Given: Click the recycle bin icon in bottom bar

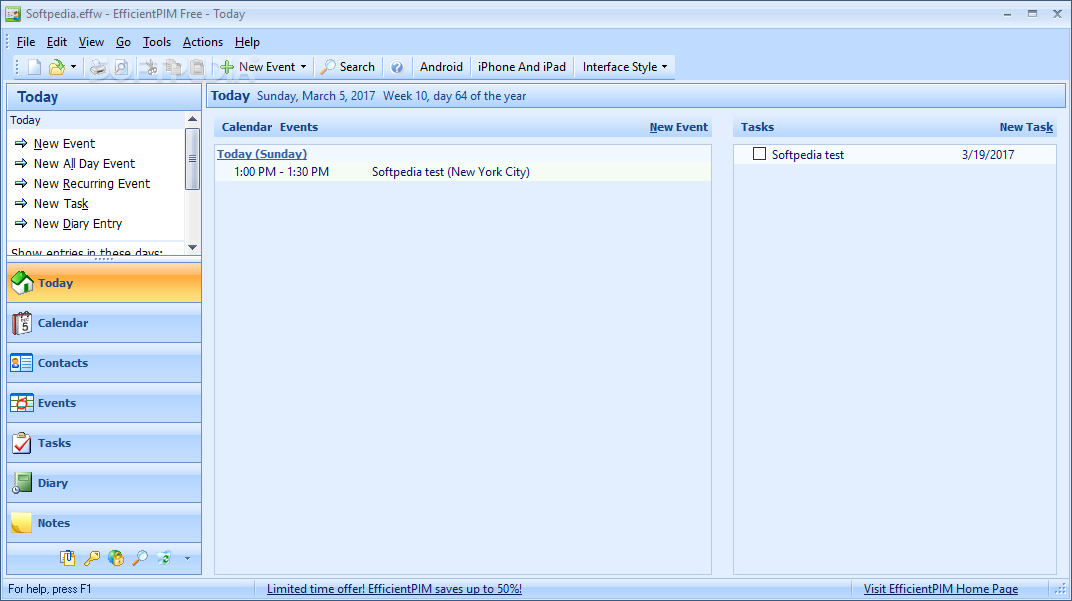Looking at the screenshot, I should coord(164,559).
